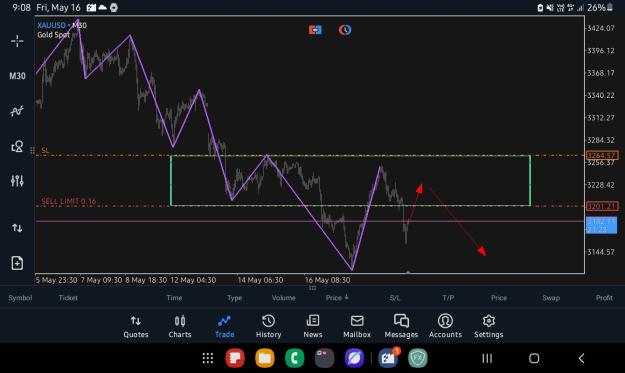This screenshot has width=625, height=373.
Task: Click the panel divider handle below chart
Action: [x=312, y=287]
